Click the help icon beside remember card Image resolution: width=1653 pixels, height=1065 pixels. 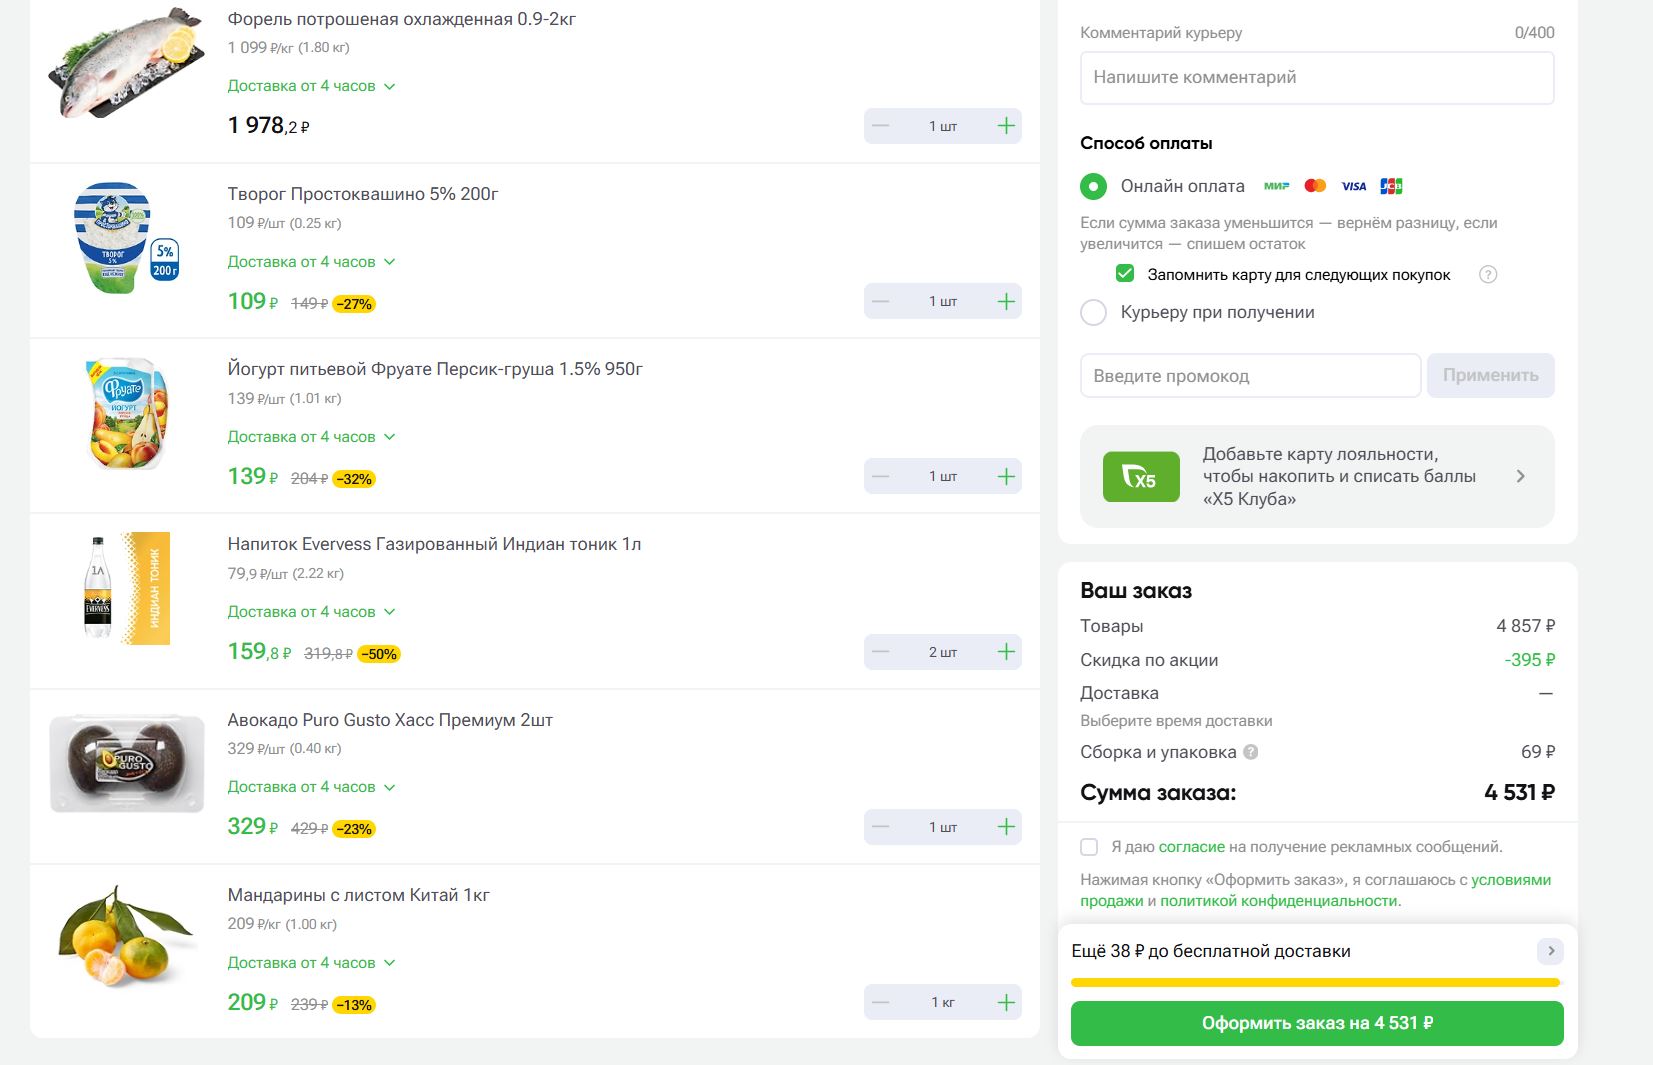pyautogui.click(x=1488, y=275)
